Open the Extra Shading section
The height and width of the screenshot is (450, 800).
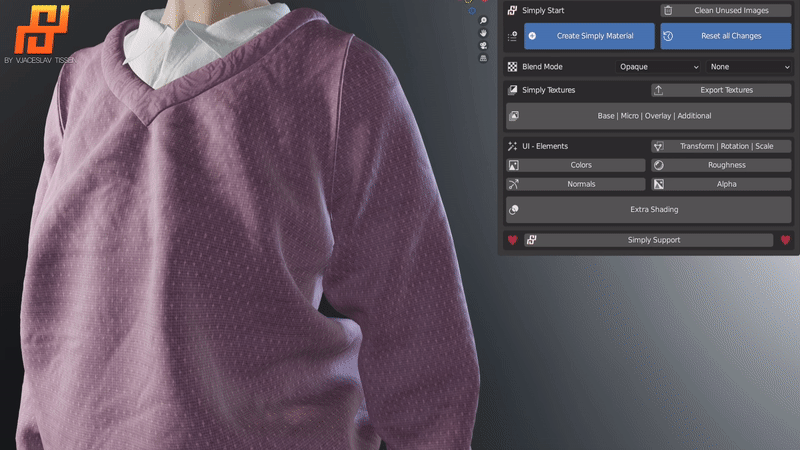648,209
